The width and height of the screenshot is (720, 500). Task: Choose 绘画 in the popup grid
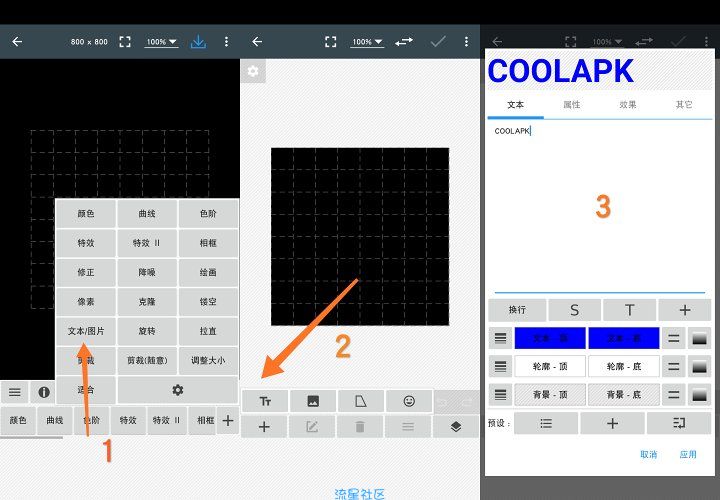click(x=208, y=272)
